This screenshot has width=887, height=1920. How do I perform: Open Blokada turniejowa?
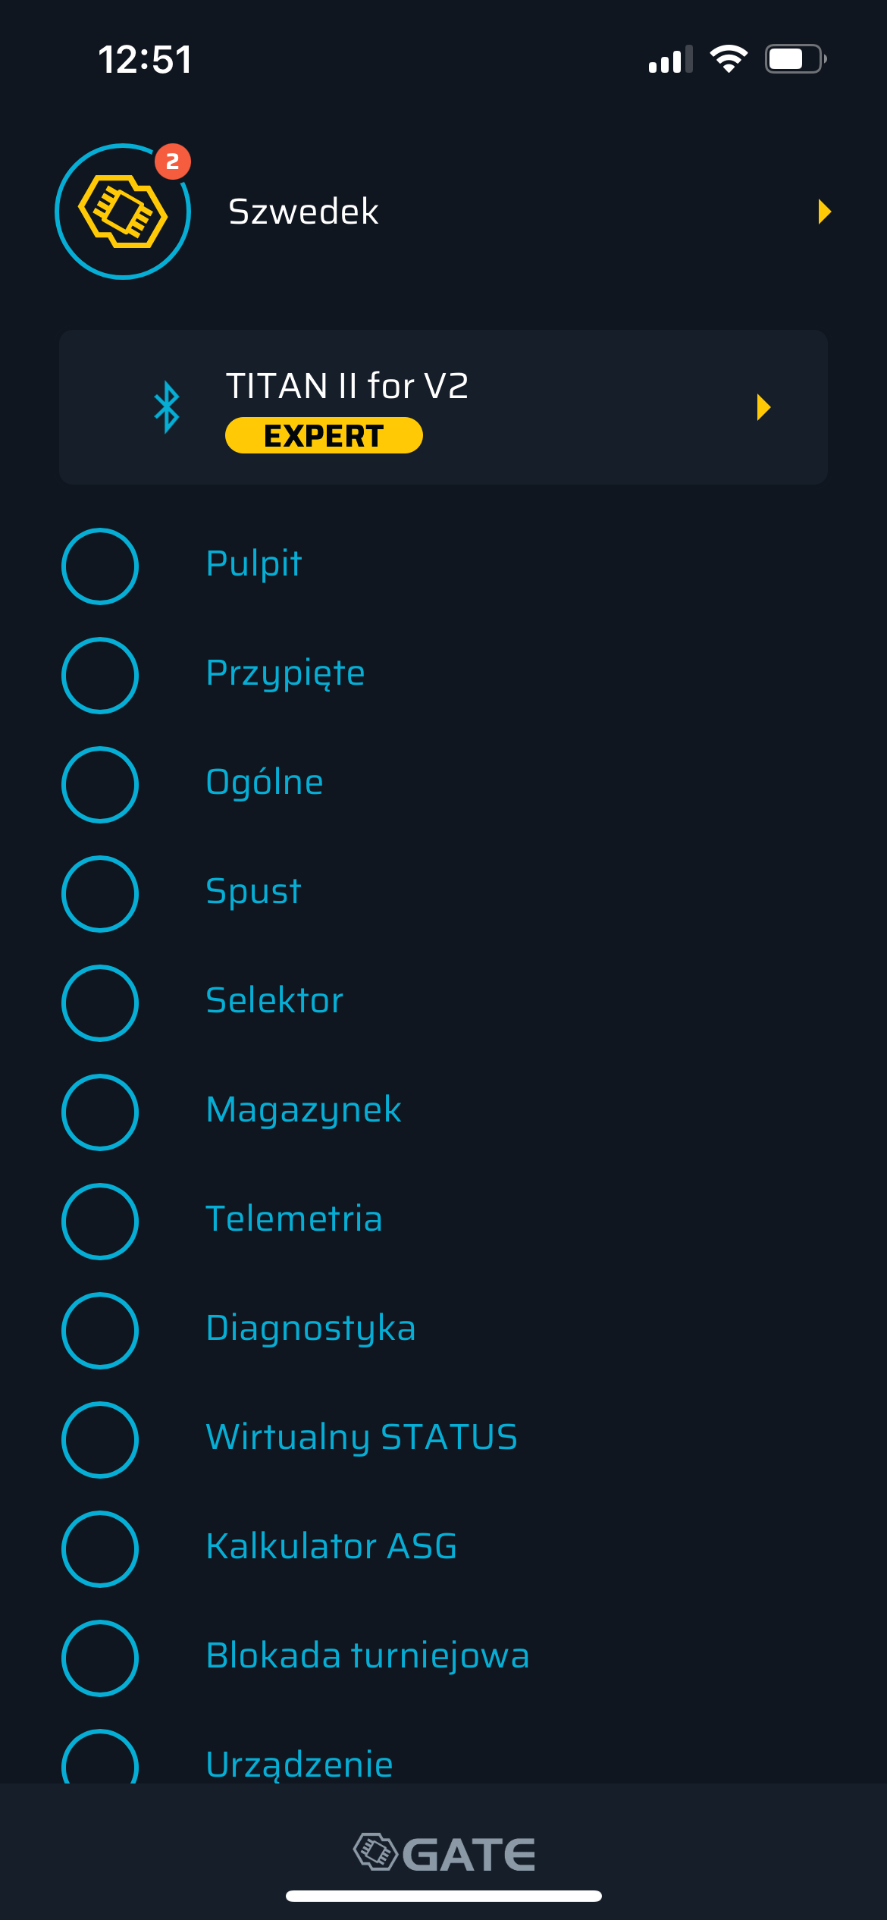click(x=367, y=1656)
